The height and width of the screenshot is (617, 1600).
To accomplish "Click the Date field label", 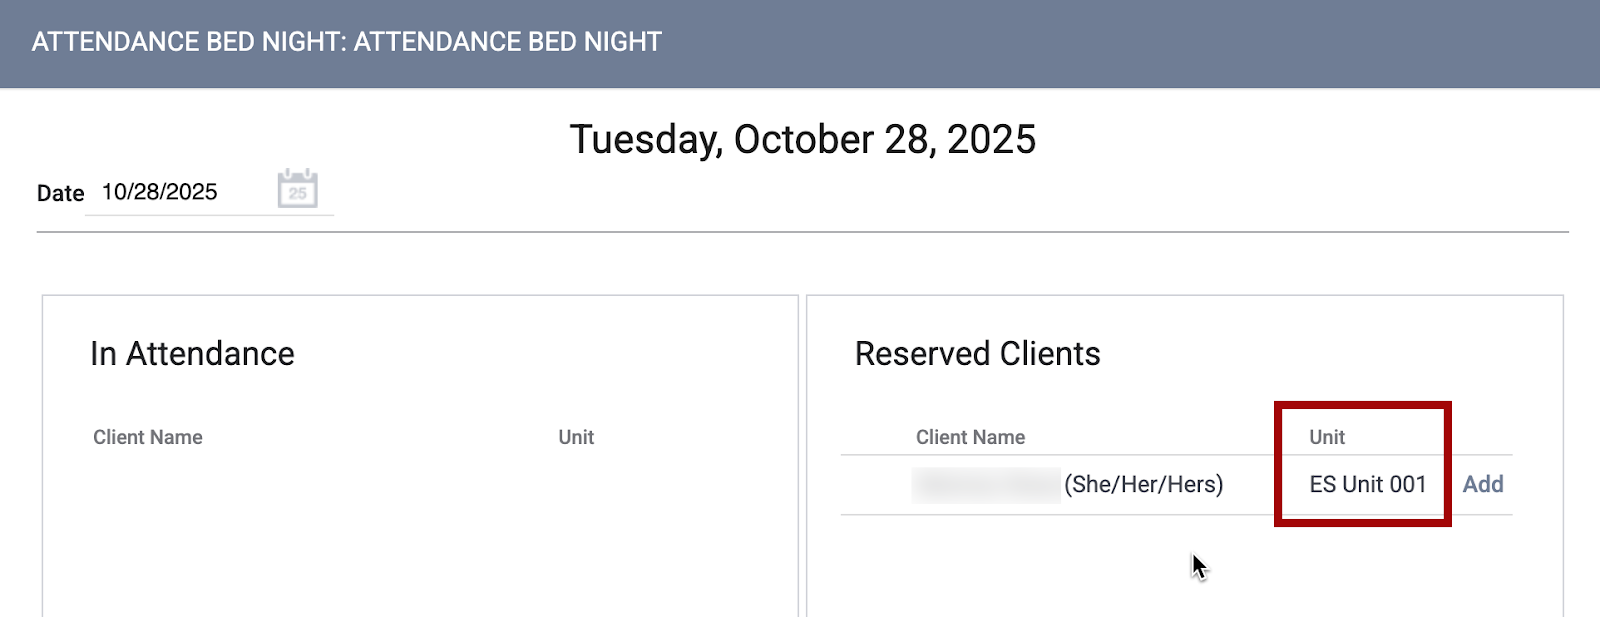I will click(x=60, y=194).
